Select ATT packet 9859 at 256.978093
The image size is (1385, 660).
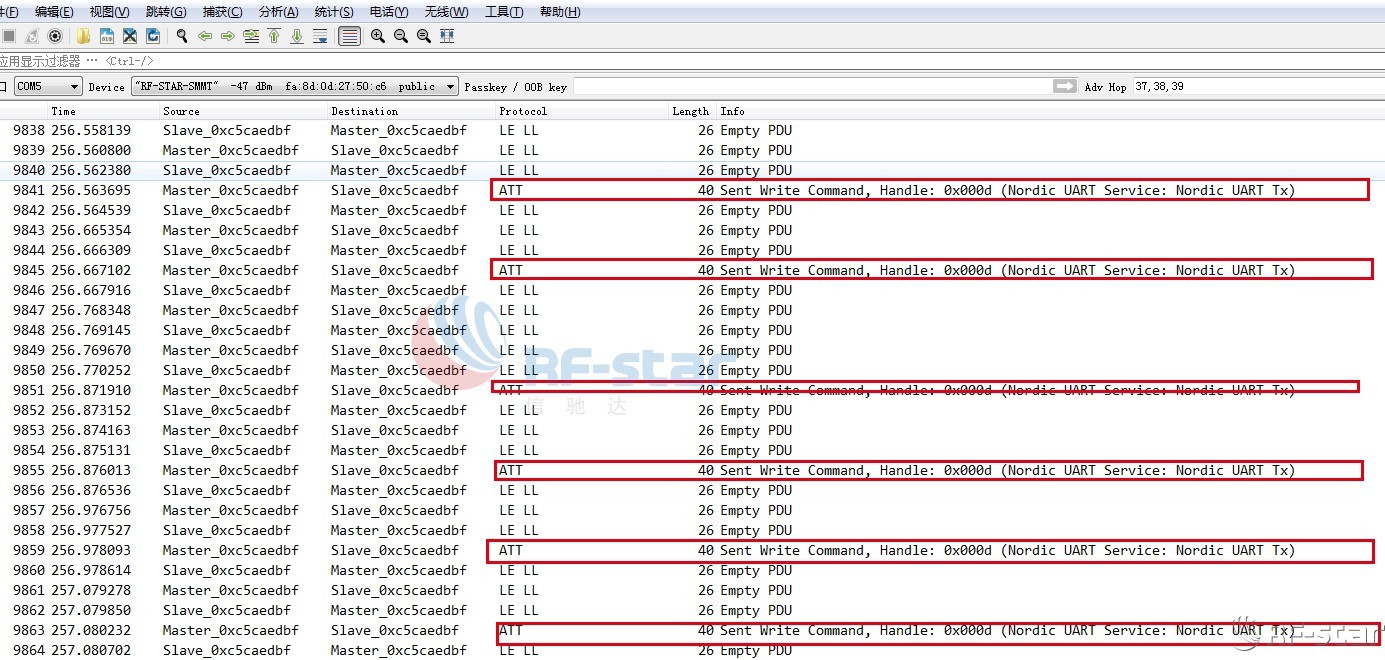(692, 550)
